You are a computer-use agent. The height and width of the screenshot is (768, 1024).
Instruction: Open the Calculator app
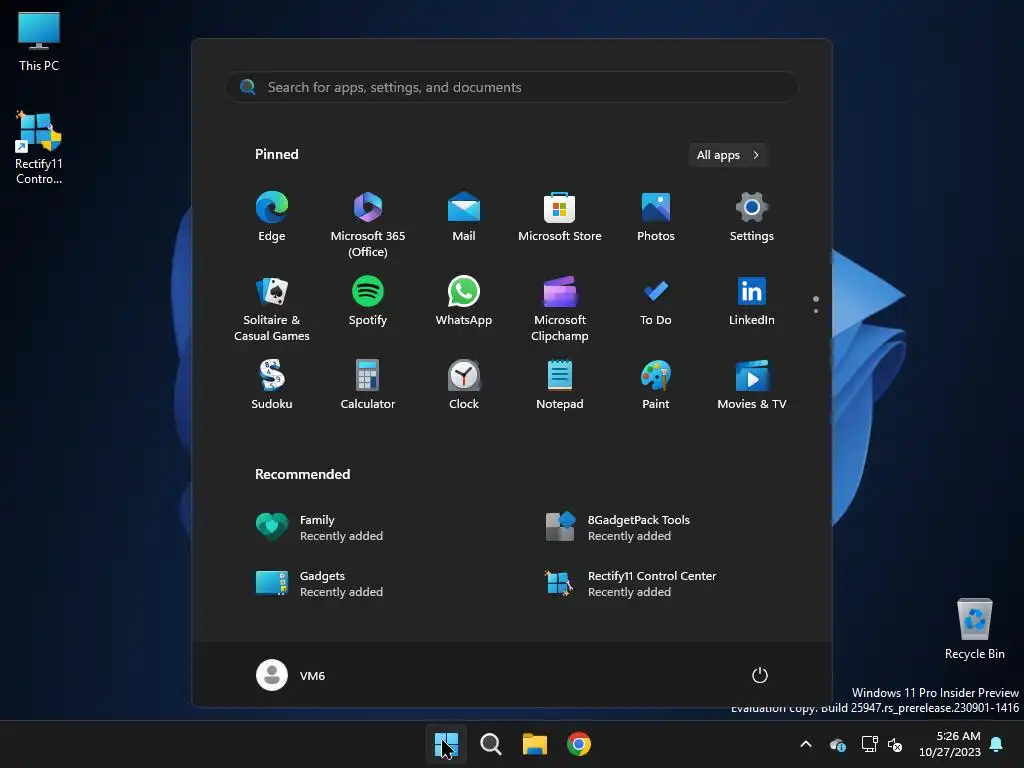click(368, 385)
